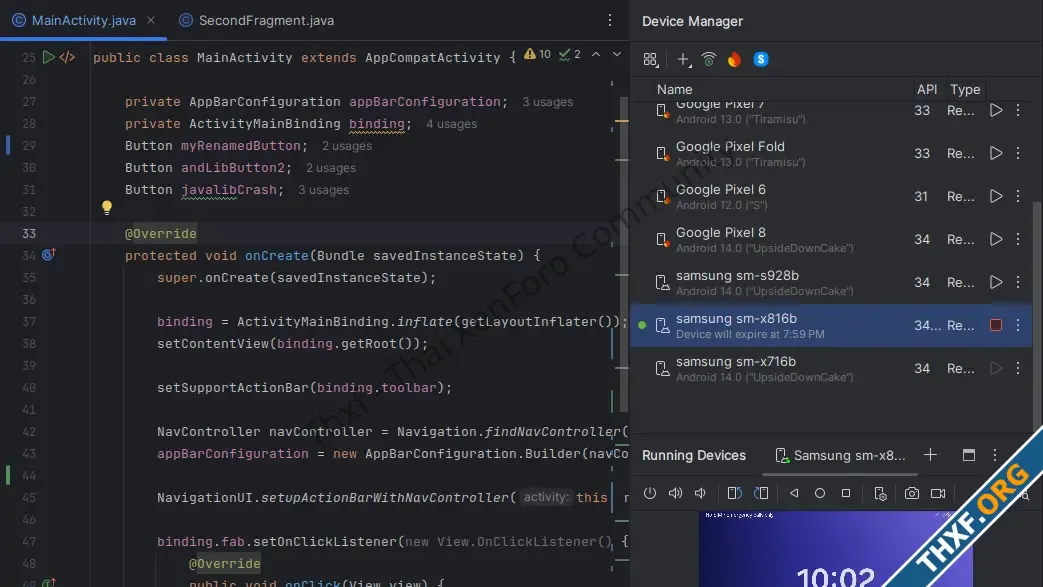Open more actions for samsung sm-s928b
Image resolution: width=1043 pixels, height=587 pixels.
tap(1018, 282)
